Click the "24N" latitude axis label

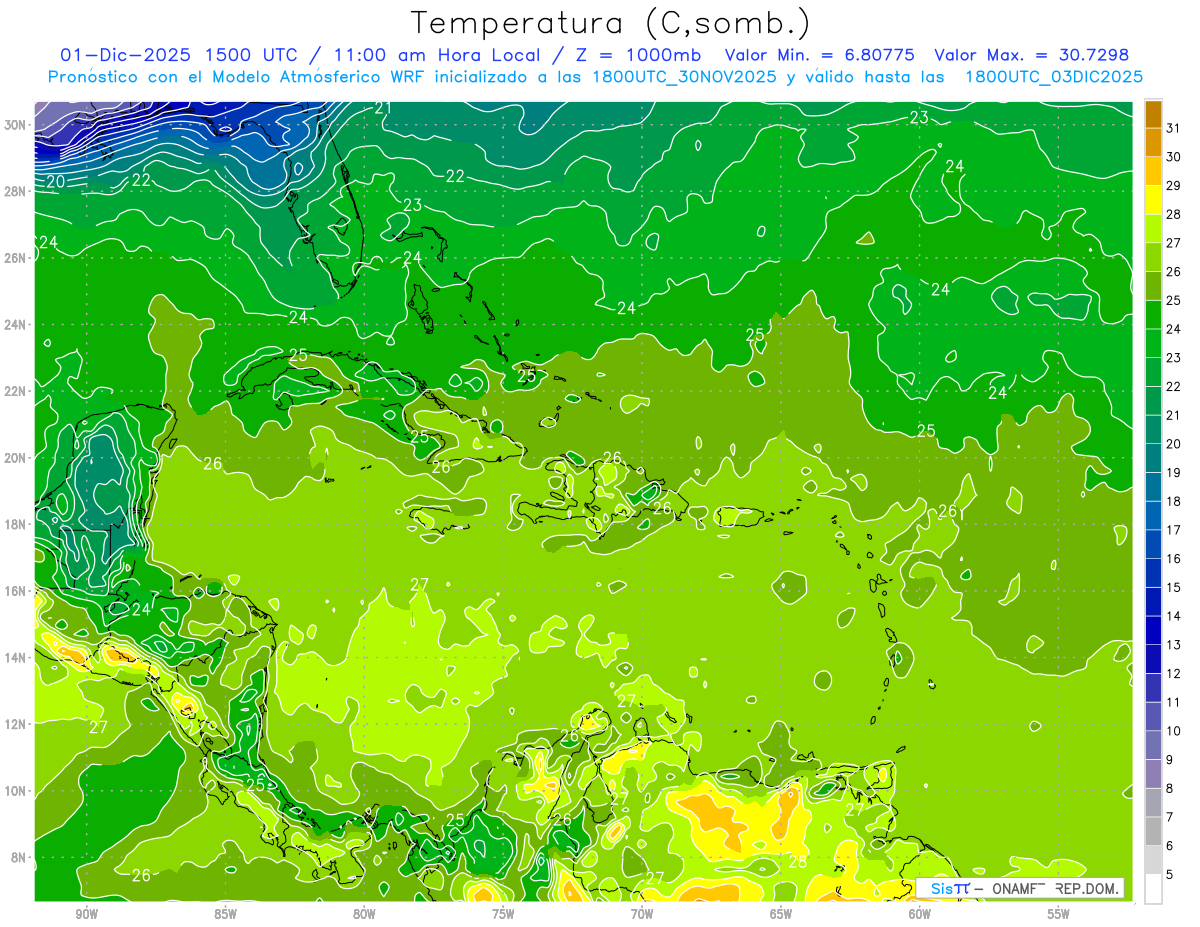pyautogui.click(x=15, y=324)
